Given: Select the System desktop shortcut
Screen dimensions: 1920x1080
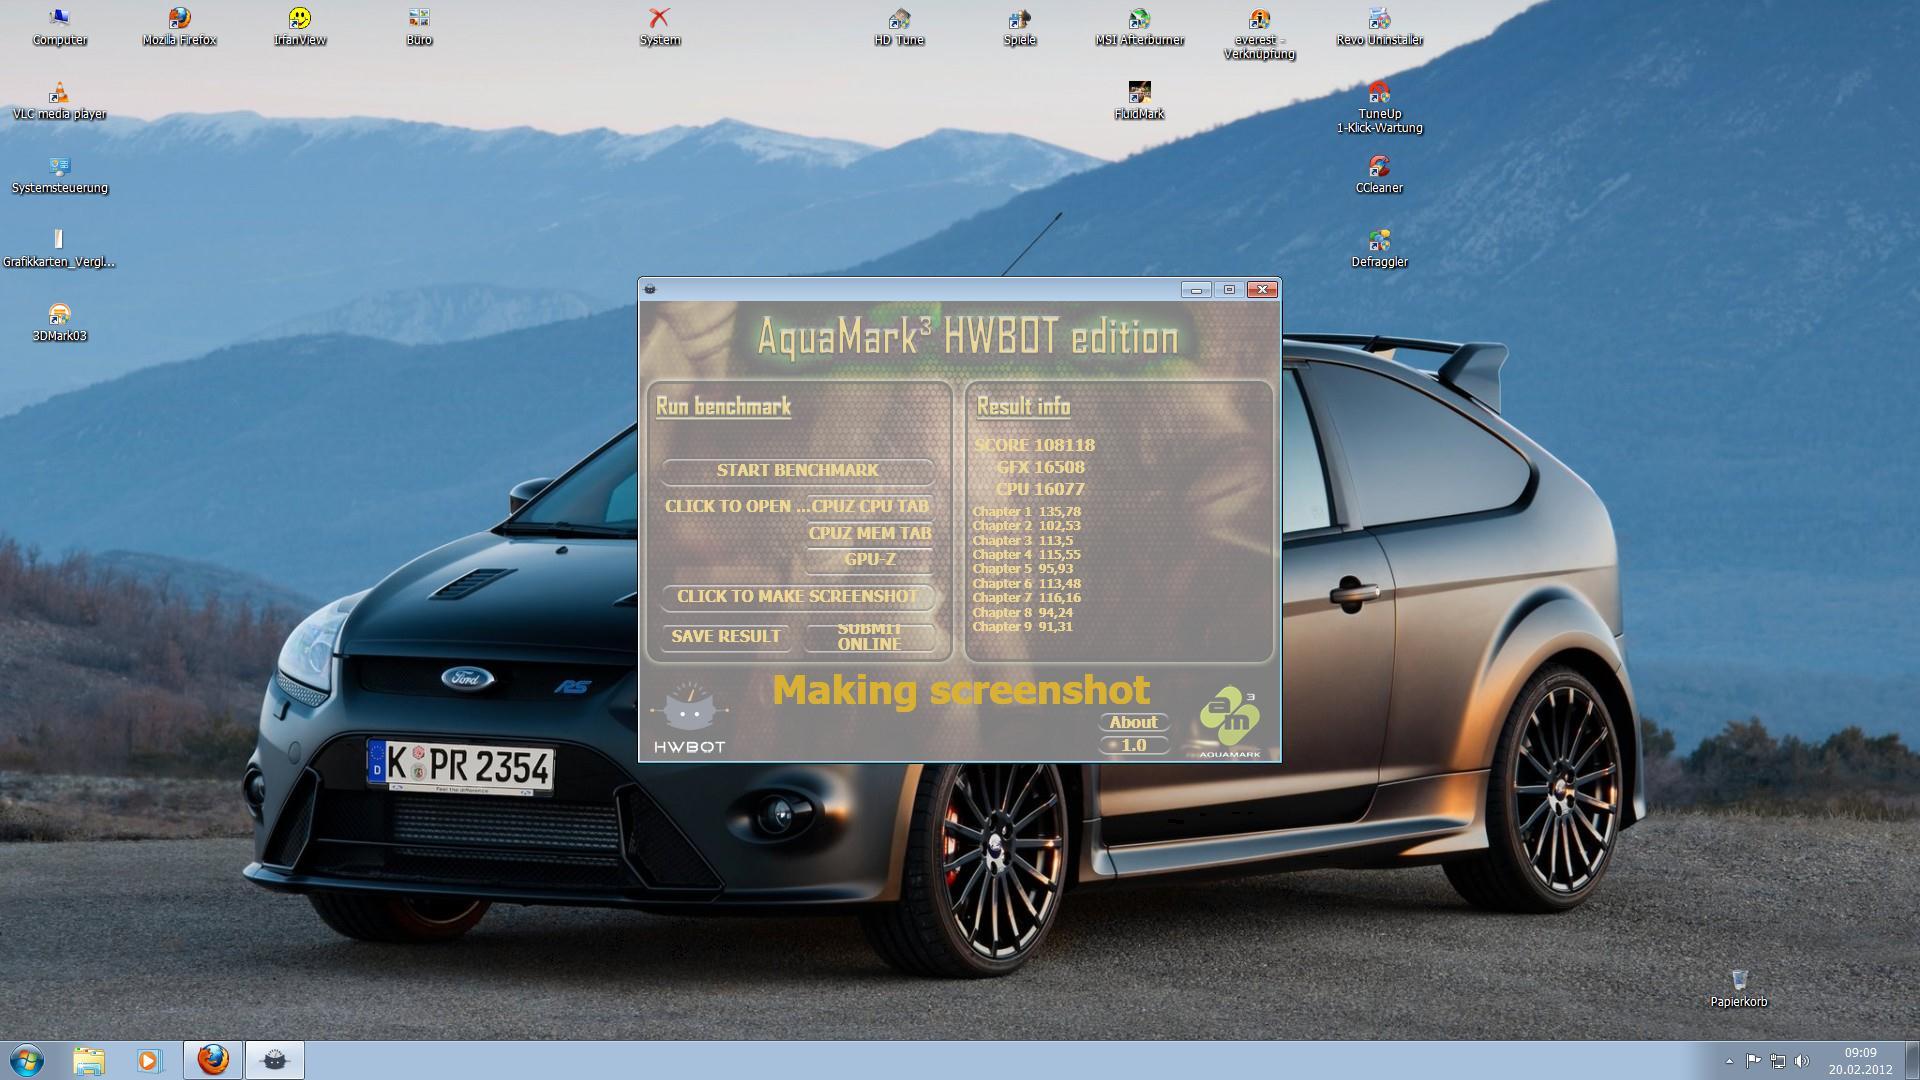Looking at the screenshot, I should [659, 27].
